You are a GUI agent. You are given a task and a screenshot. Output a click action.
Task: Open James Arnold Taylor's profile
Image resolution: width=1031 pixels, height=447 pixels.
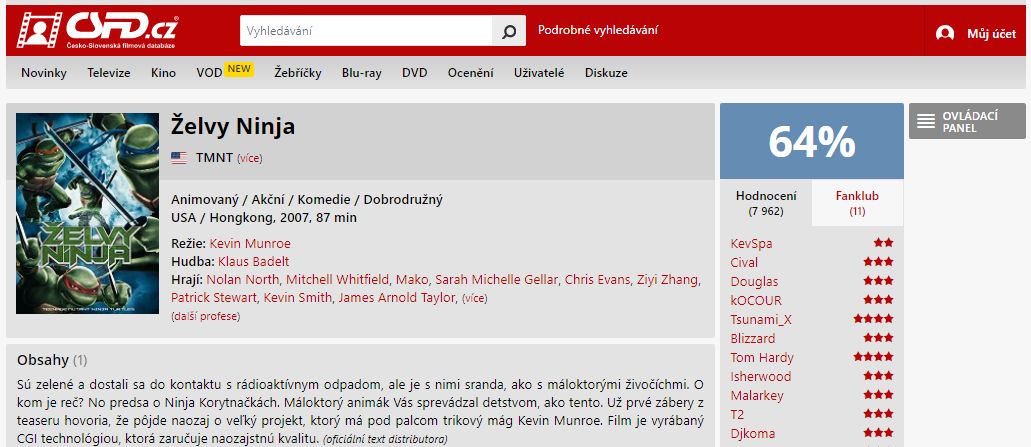tap(398, 298)
